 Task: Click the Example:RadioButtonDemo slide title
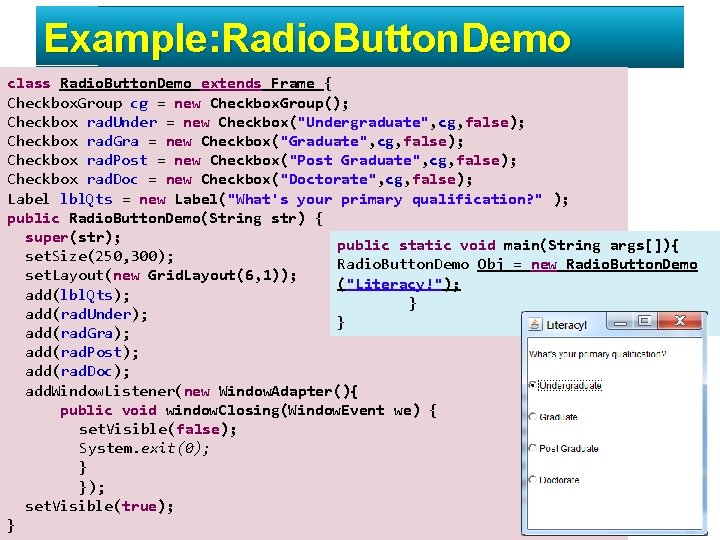click(x=307, y=39)
